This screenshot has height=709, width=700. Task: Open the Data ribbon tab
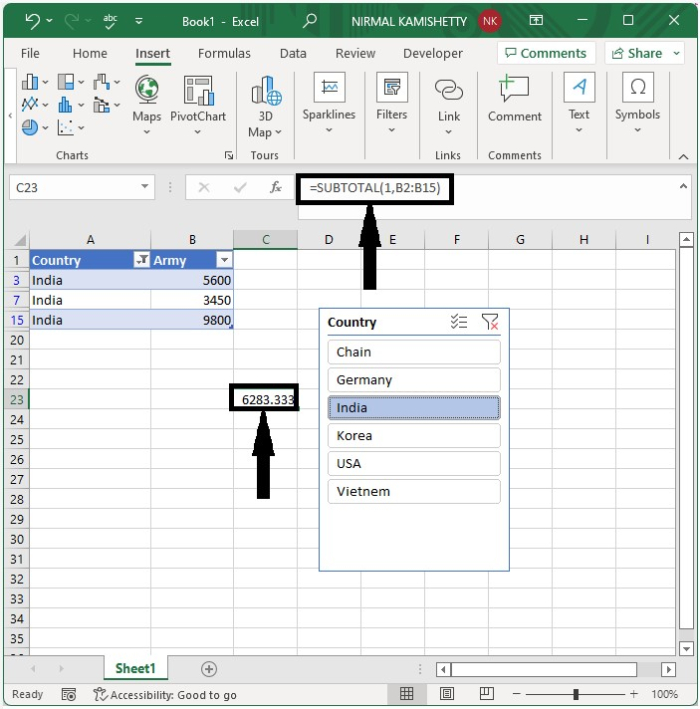293,53
